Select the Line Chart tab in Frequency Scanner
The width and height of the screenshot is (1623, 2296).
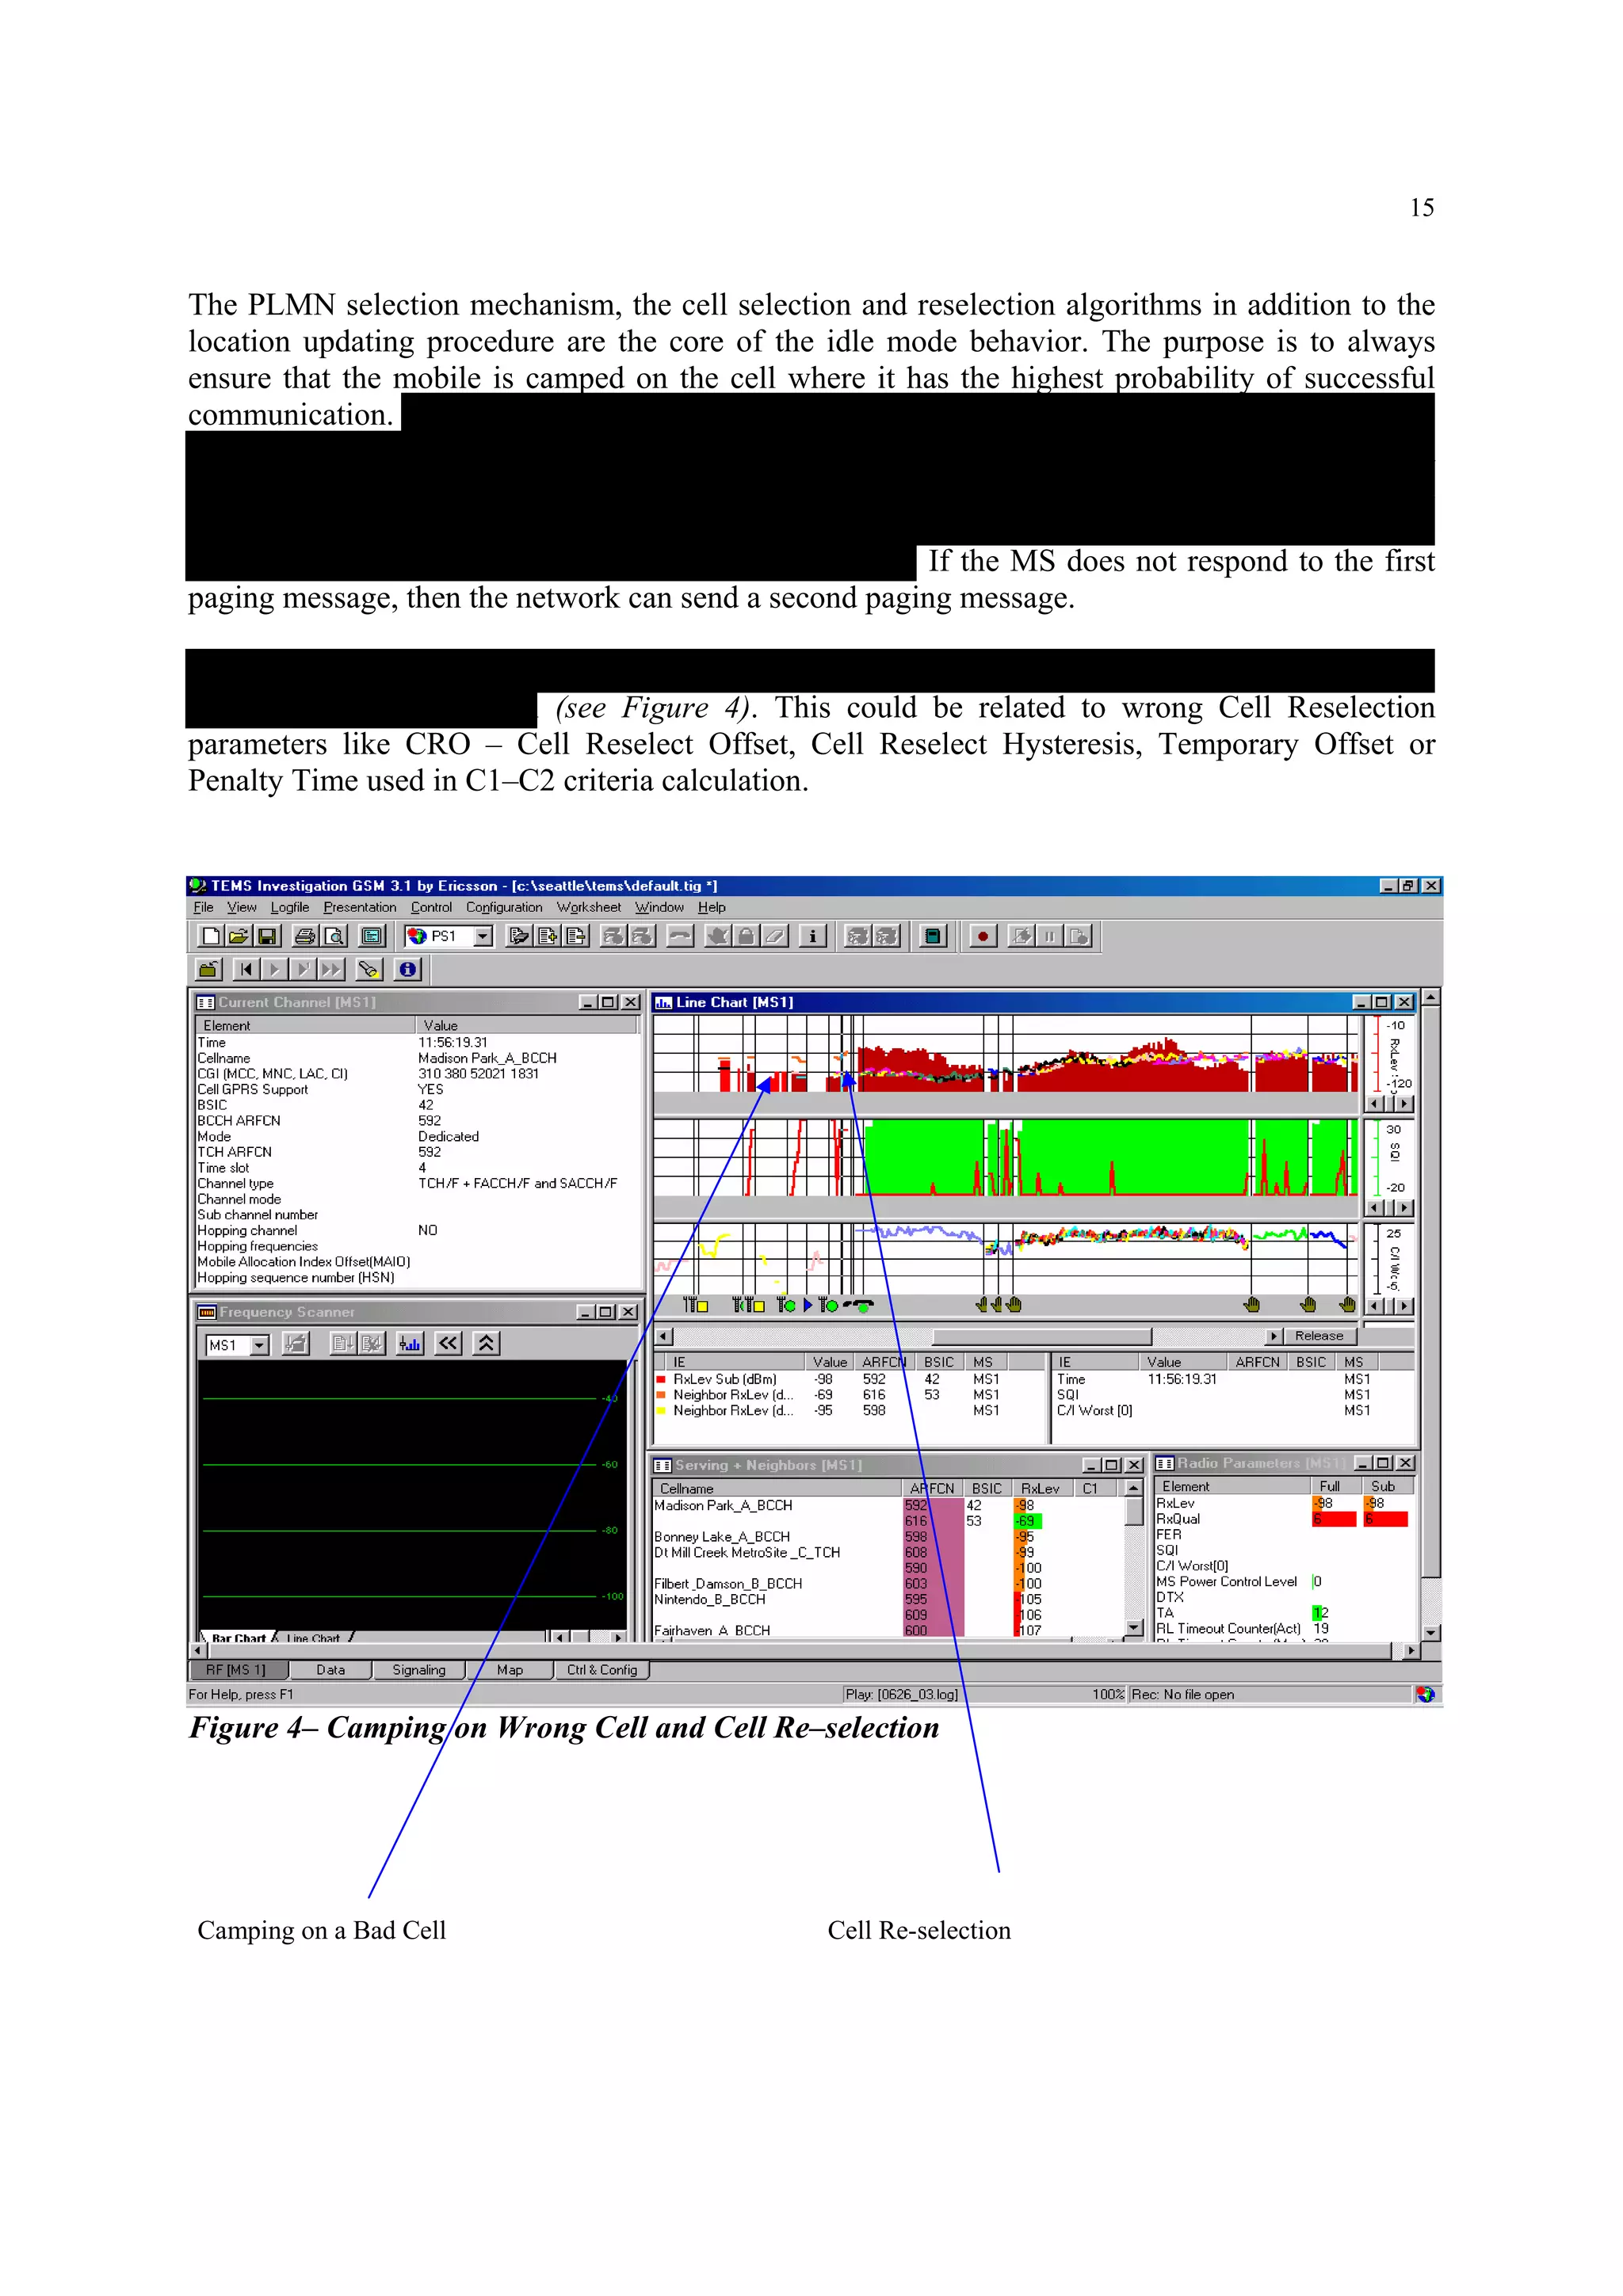coord(313,1638)
